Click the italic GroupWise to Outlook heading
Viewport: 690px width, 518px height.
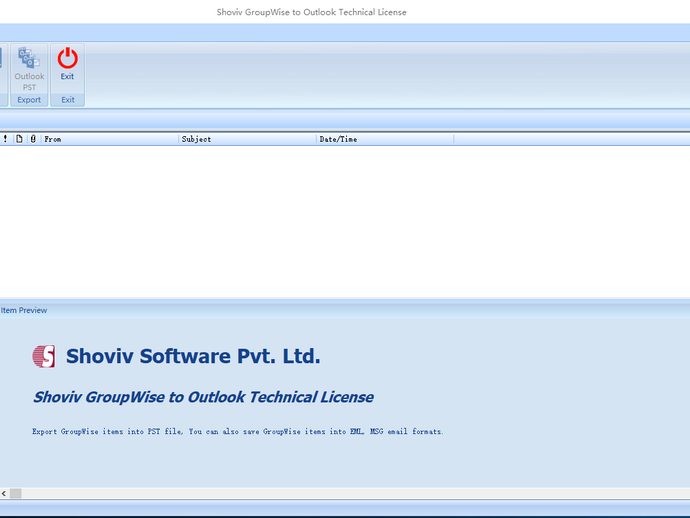(203, 397)
